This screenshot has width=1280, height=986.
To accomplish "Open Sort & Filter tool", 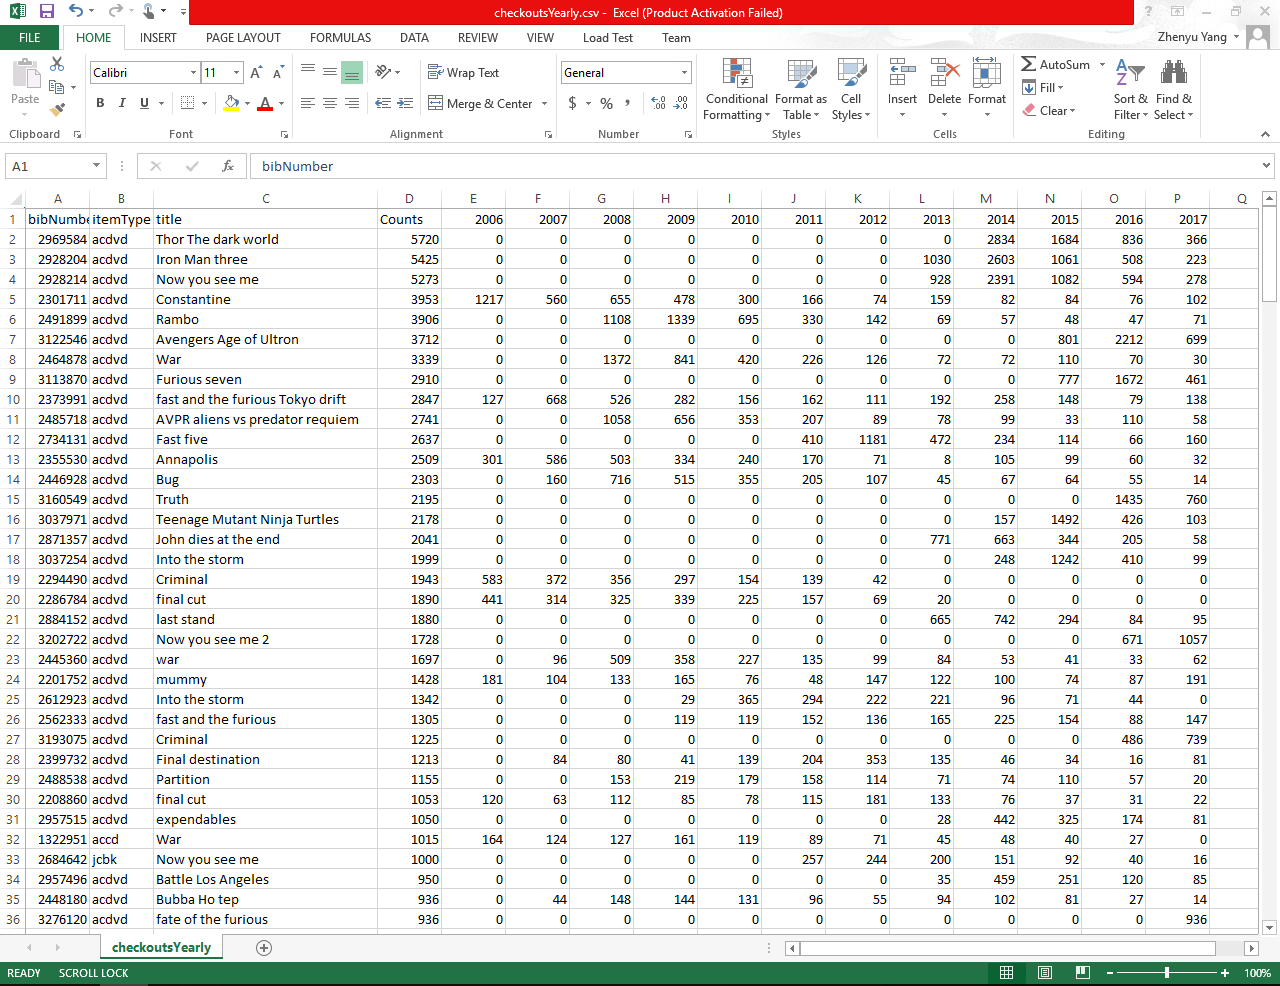I will [x=1130, y=90].
